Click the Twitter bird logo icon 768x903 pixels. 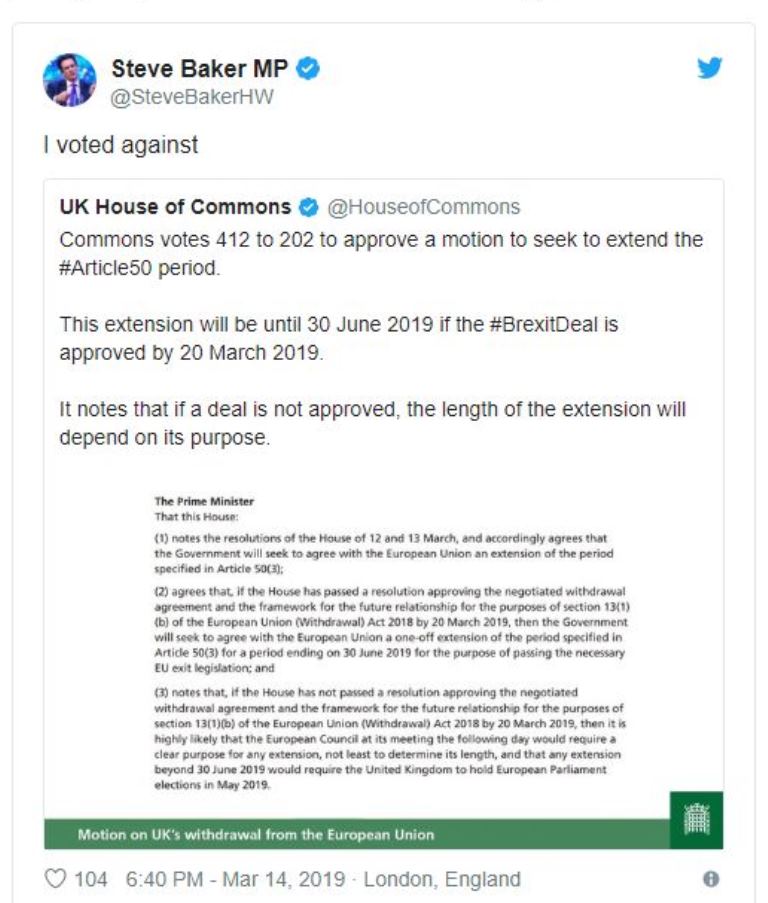coord(708,69)
